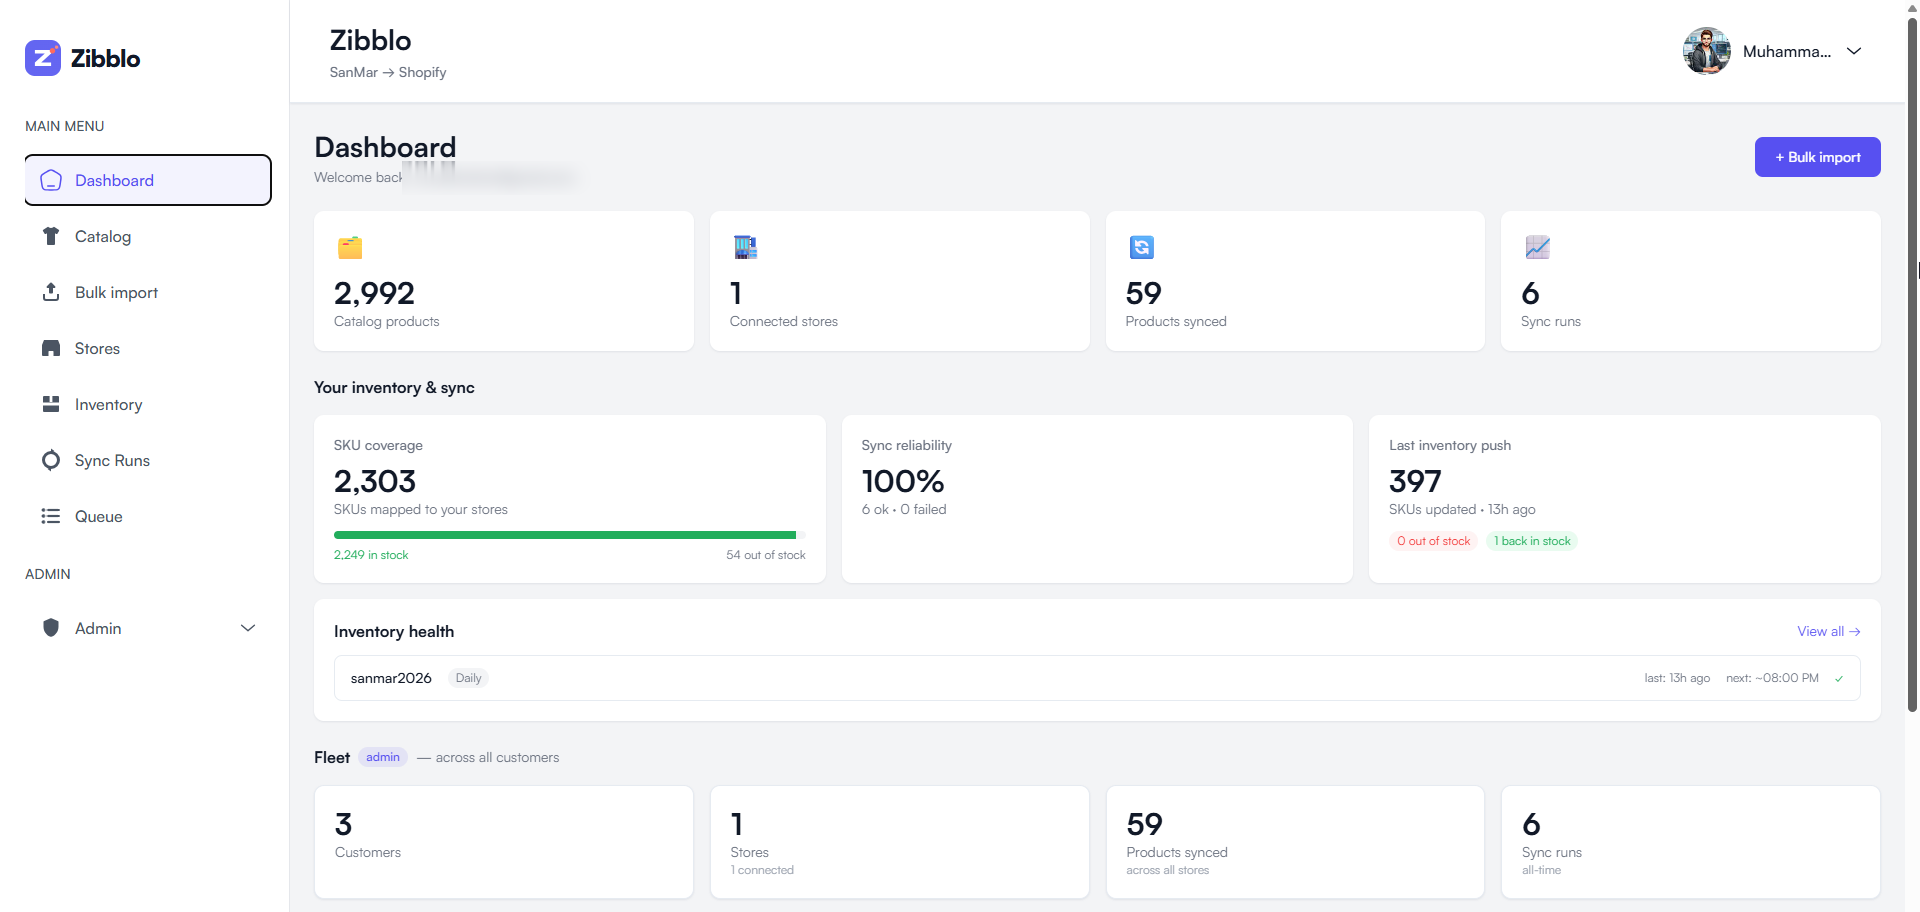
Task: Click the Connected stores label
Action: pyautogui.click(x=784, y=321)
